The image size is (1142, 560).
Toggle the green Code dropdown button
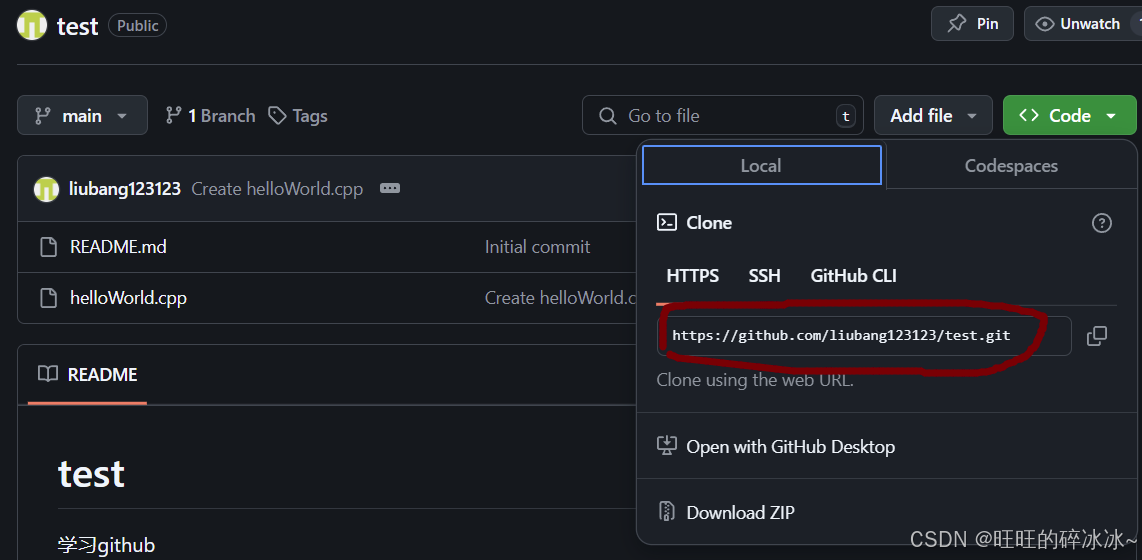(x=1068, y=115)
